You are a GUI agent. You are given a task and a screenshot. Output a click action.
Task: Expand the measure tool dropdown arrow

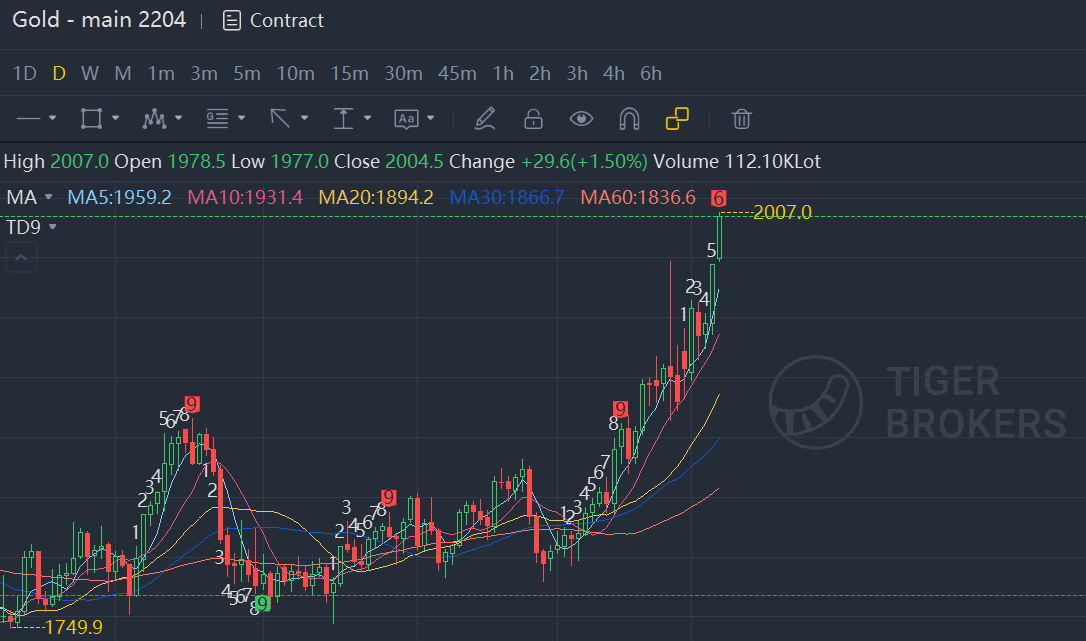tap(368, 118)
